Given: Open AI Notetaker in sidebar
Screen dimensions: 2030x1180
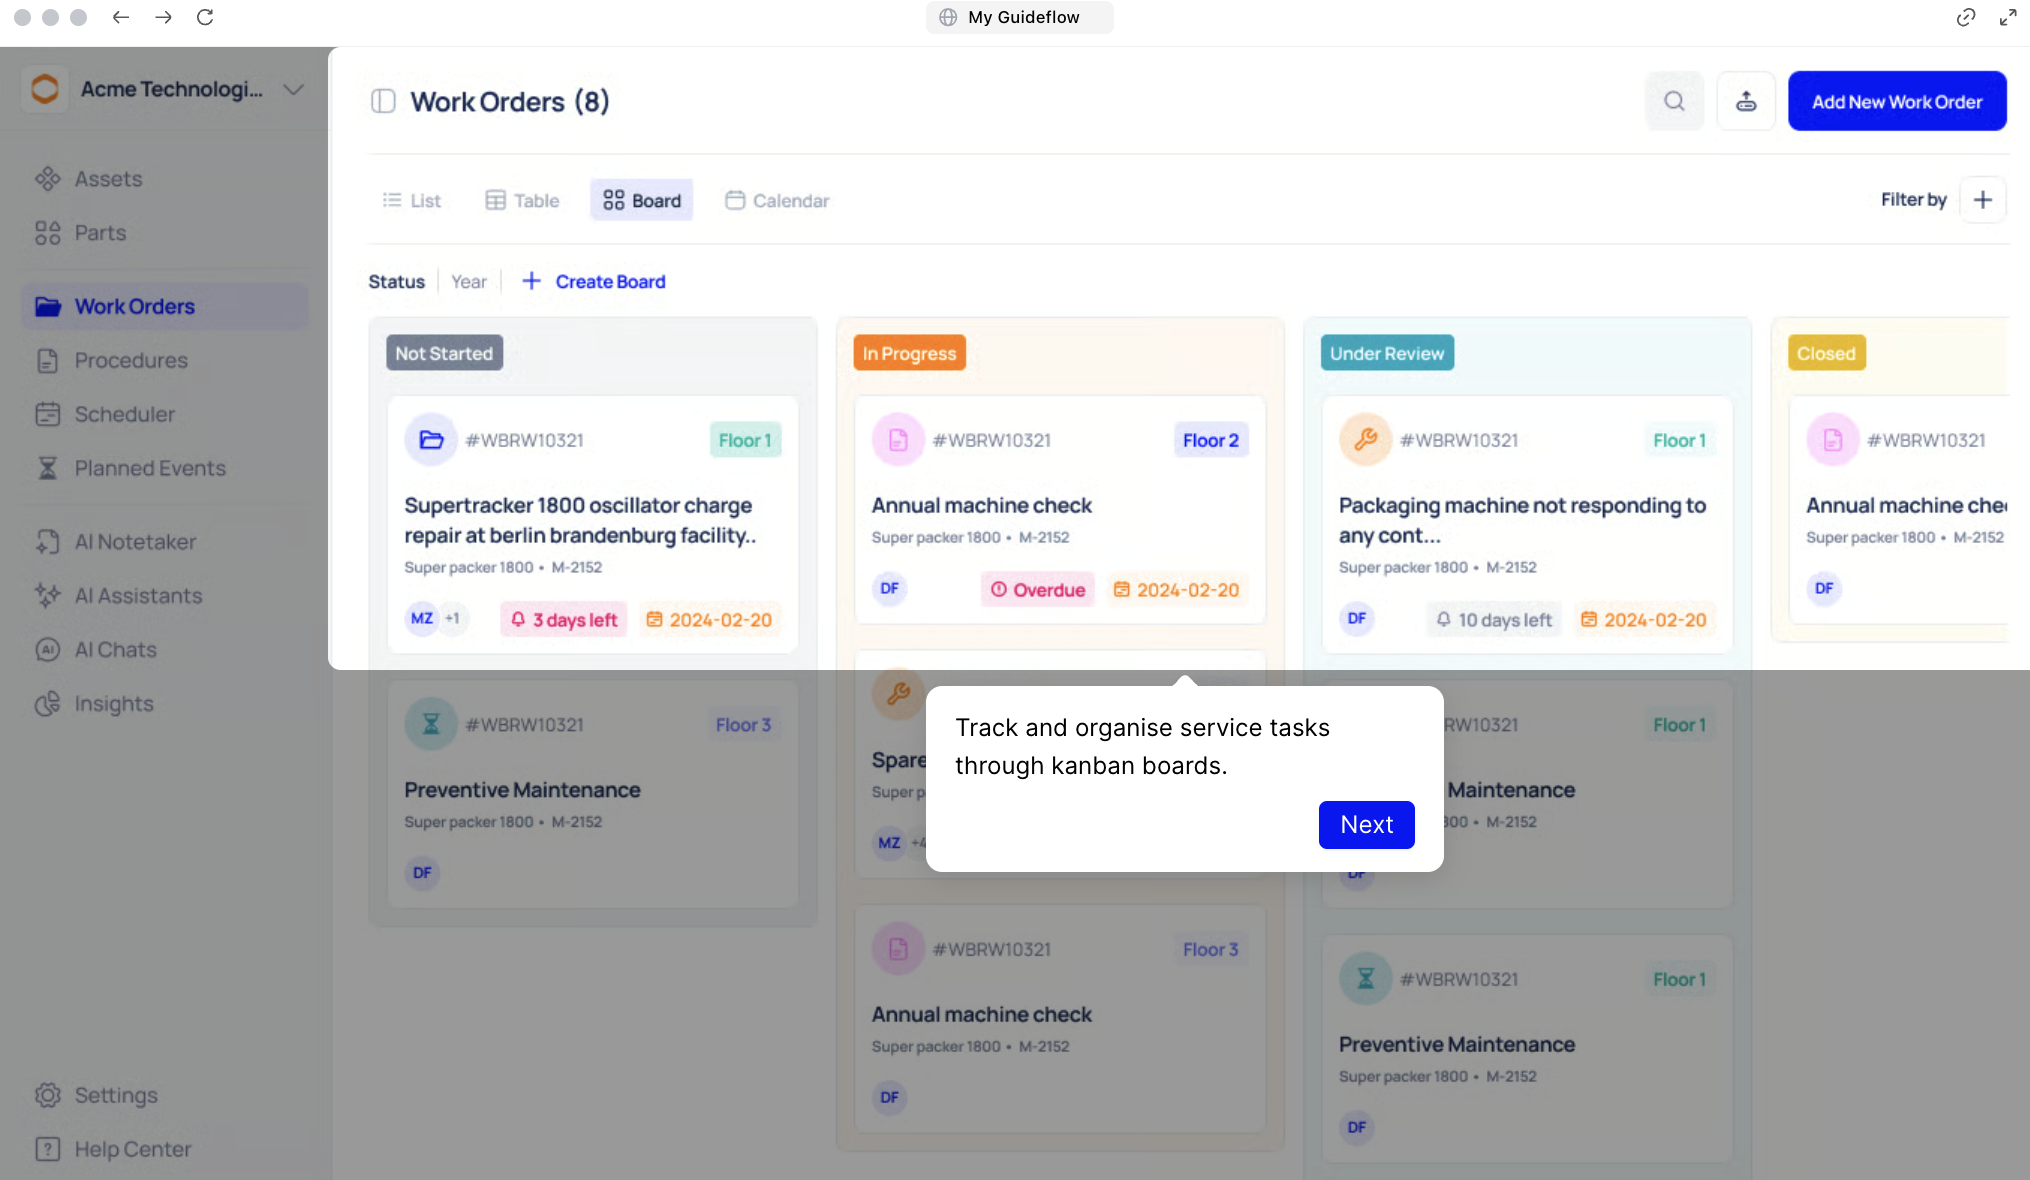Looking at the screenshot, I should [135, 542].
